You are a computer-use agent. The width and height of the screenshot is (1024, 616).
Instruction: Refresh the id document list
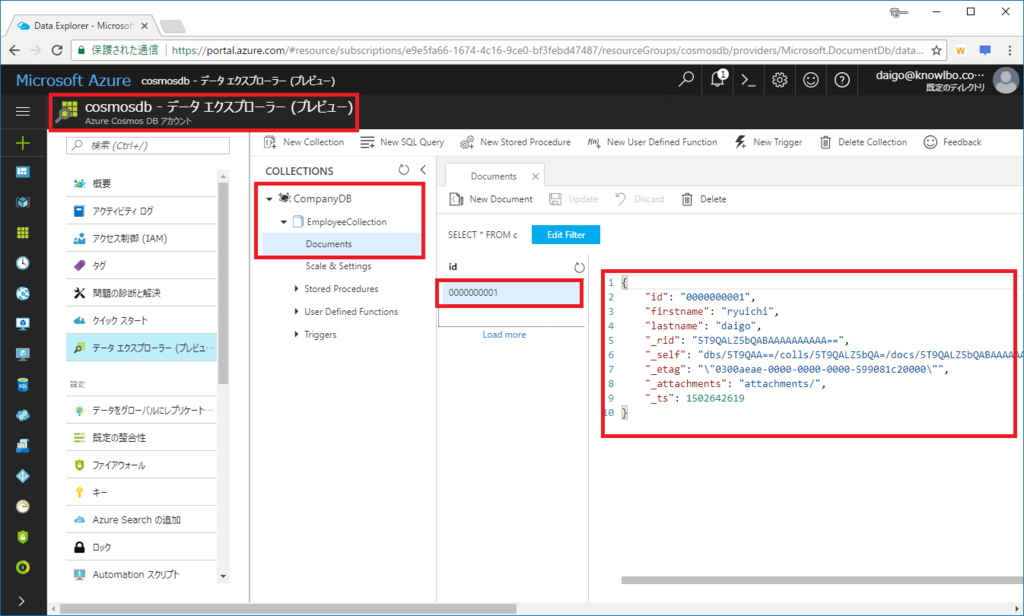(x=579, y=267)
